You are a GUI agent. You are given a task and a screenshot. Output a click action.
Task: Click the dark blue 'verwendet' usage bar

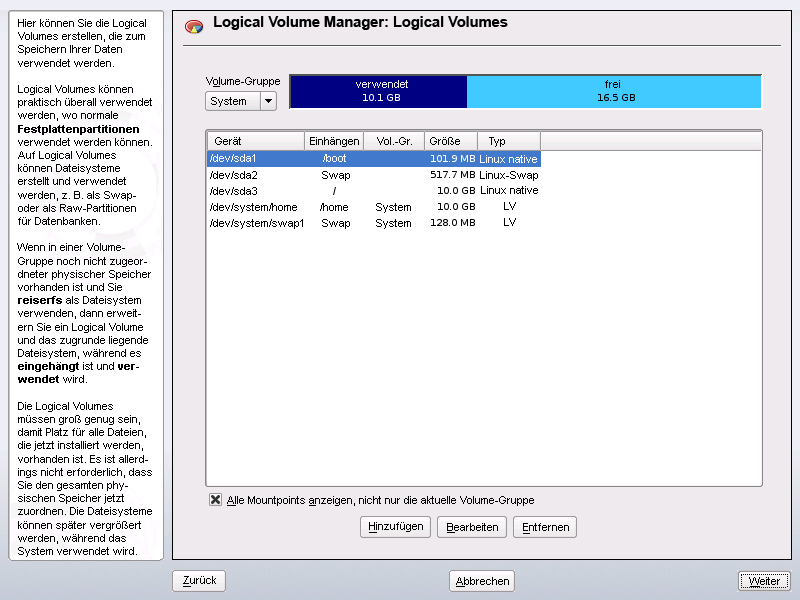[378, 91]
